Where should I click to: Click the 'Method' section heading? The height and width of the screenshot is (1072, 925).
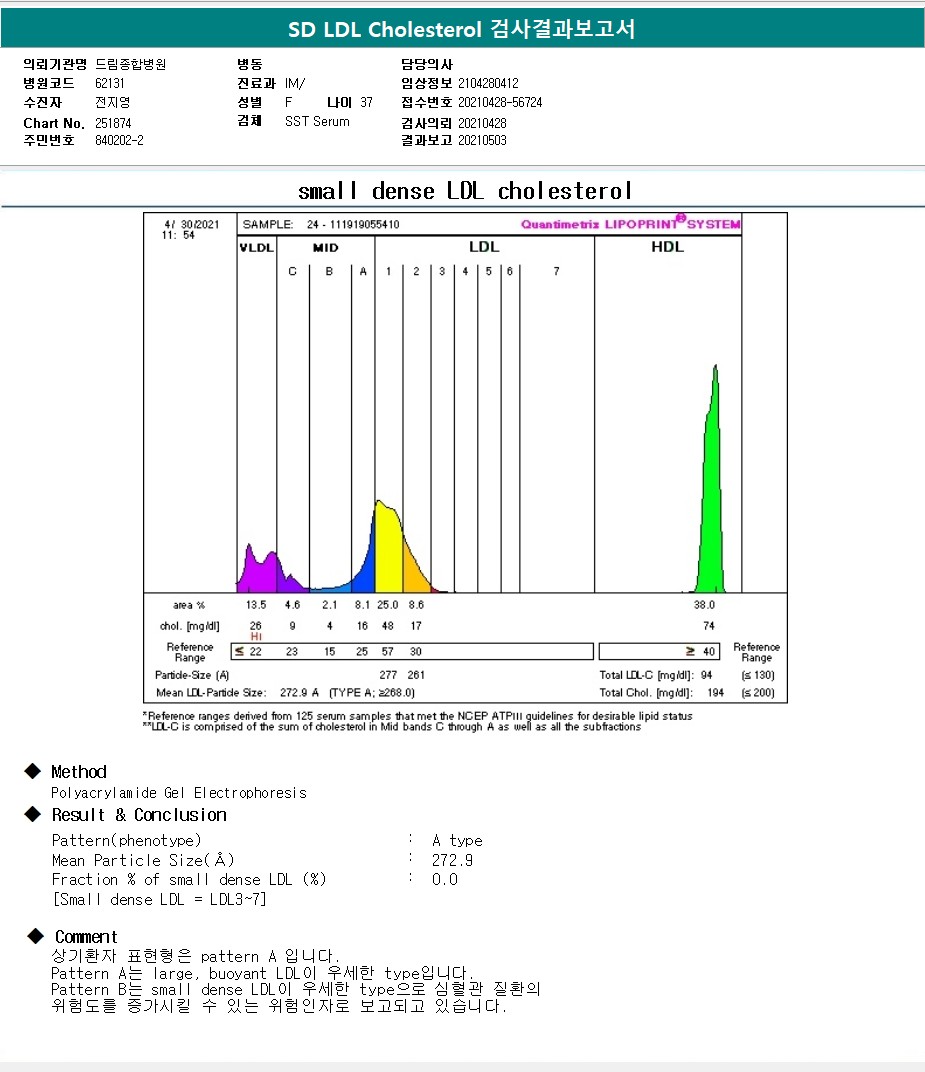tap(79, 772)
